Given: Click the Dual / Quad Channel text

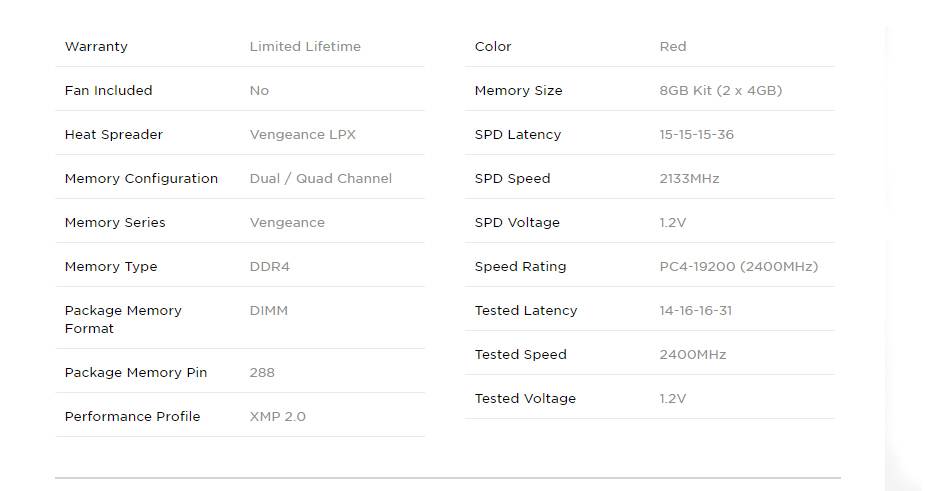Looking at the screenshot, I should 320,179.
